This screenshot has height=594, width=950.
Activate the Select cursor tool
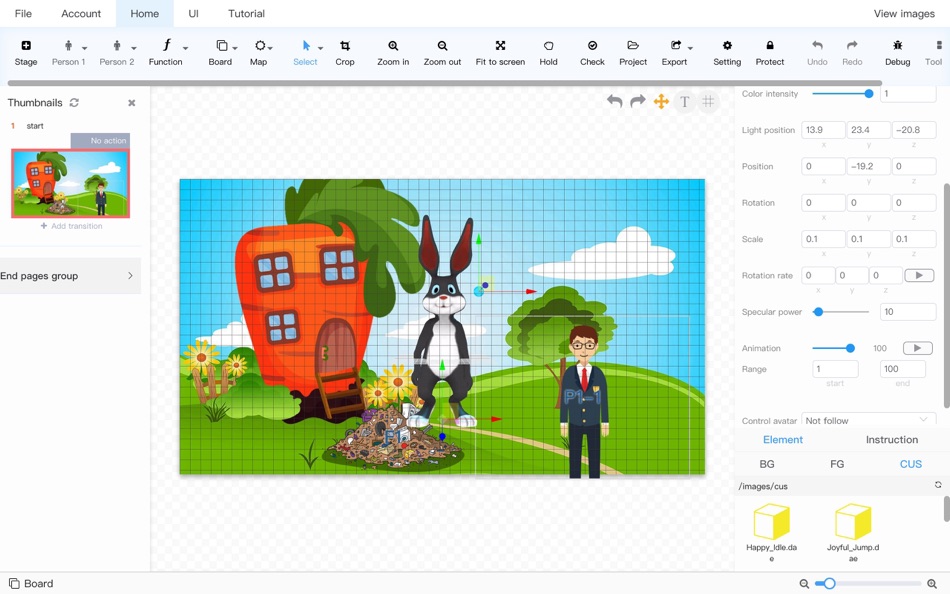tap(305, 53)
